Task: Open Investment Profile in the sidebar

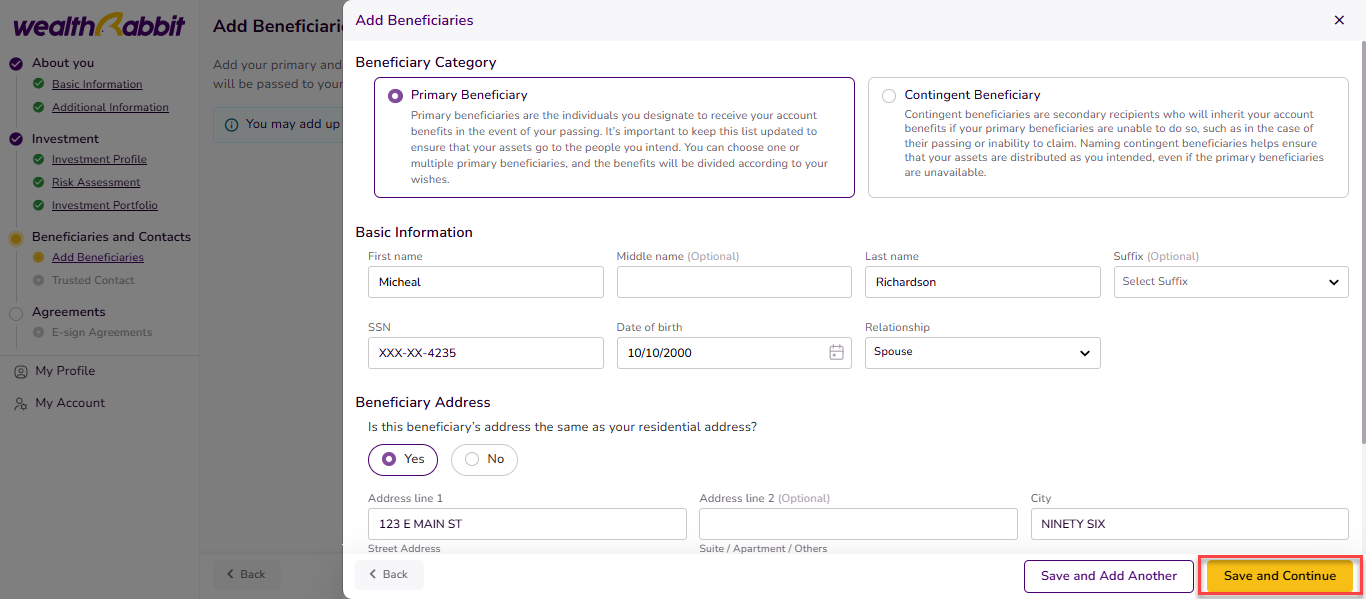Action: pos(99,159)
